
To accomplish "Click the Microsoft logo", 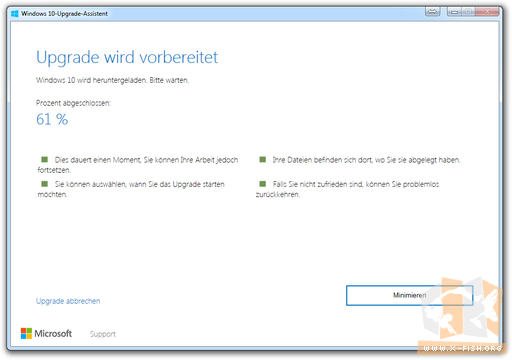I will tap(46, 333).
